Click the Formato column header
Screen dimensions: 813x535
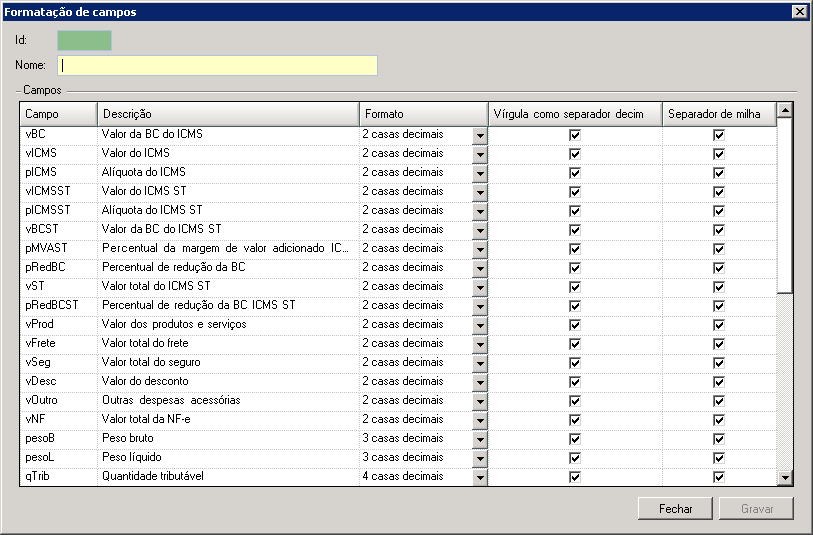point(422,114)
